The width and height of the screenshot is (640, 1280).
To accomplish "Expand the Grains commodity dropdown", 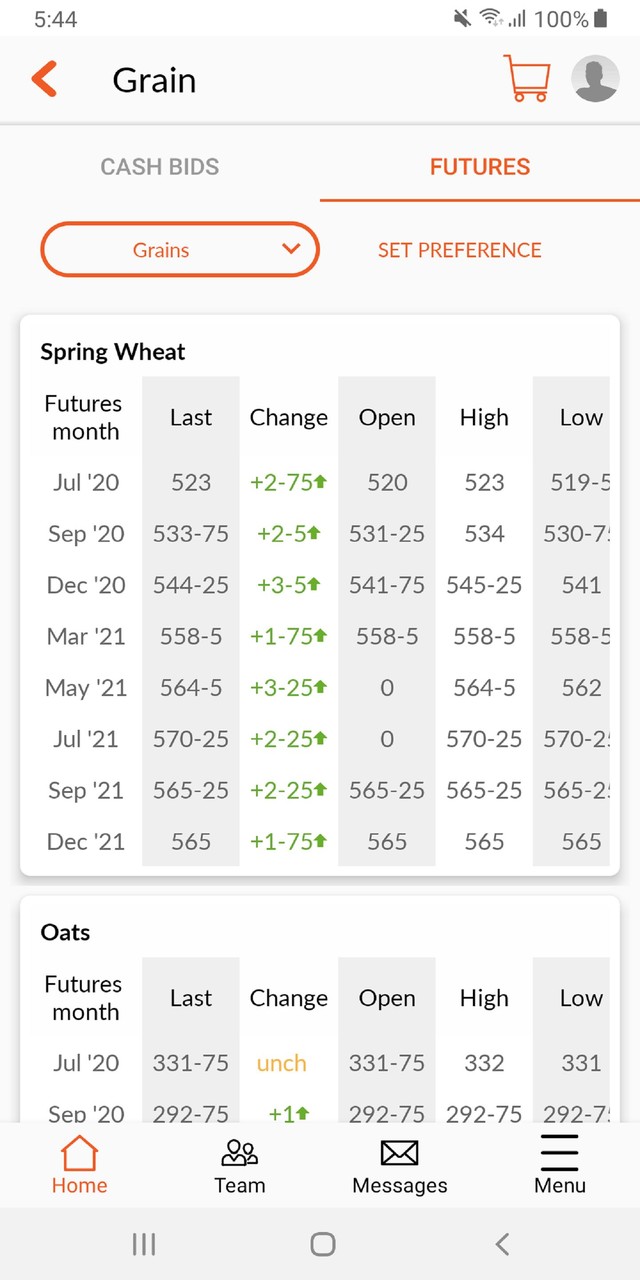I will 180,249.
